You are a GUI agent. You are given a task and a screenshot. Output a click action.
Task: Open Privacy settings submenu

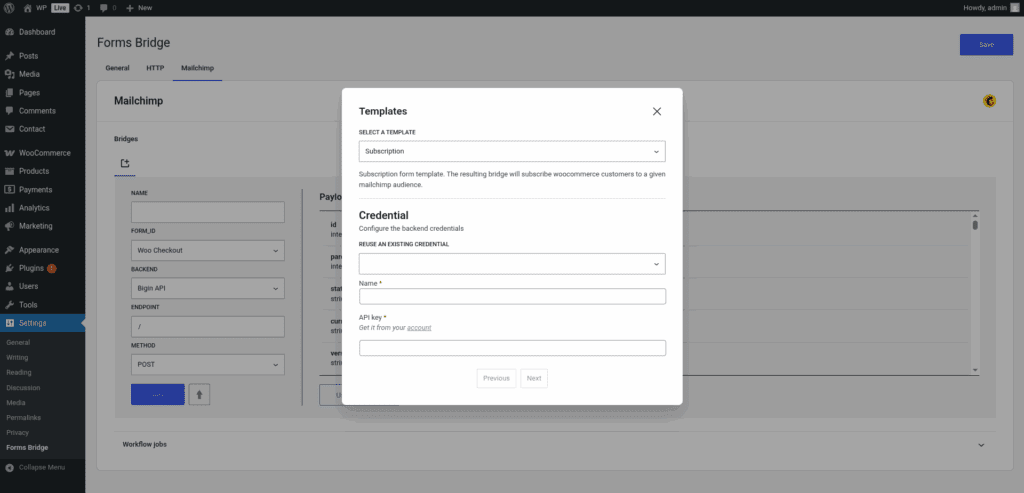pyautogui.click(x=18, y=432)
